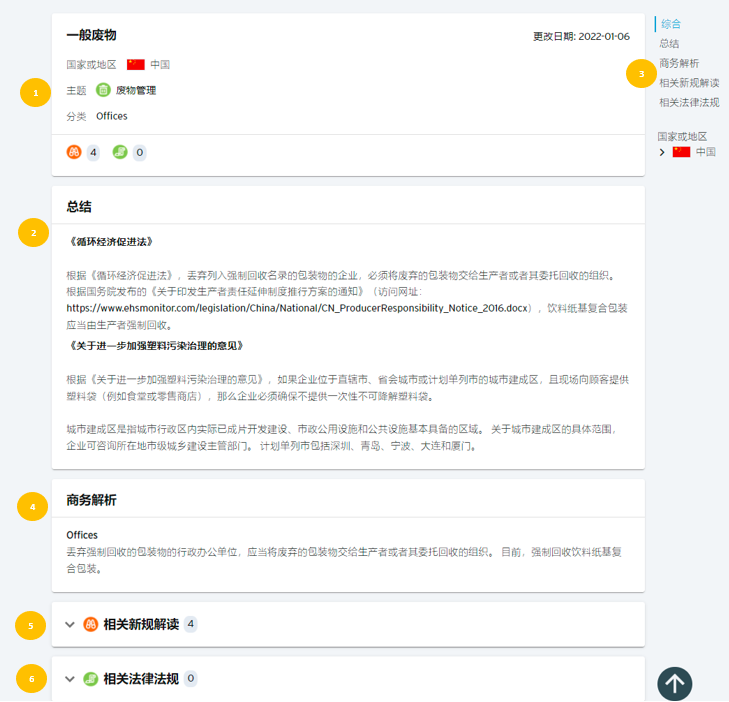Click the scroll-to-top arrow button
Image resolution: width=729 pixels, height=702 pixels.
click(675, 683)
